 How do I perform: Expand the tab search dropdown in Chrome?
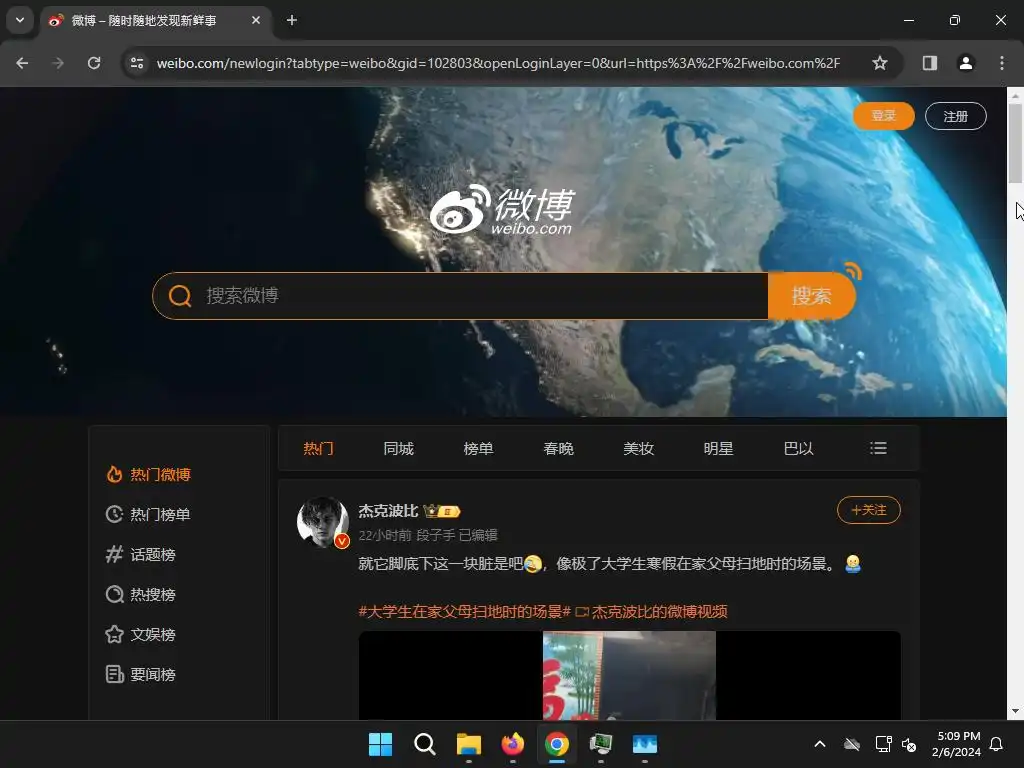click(20, 20)
